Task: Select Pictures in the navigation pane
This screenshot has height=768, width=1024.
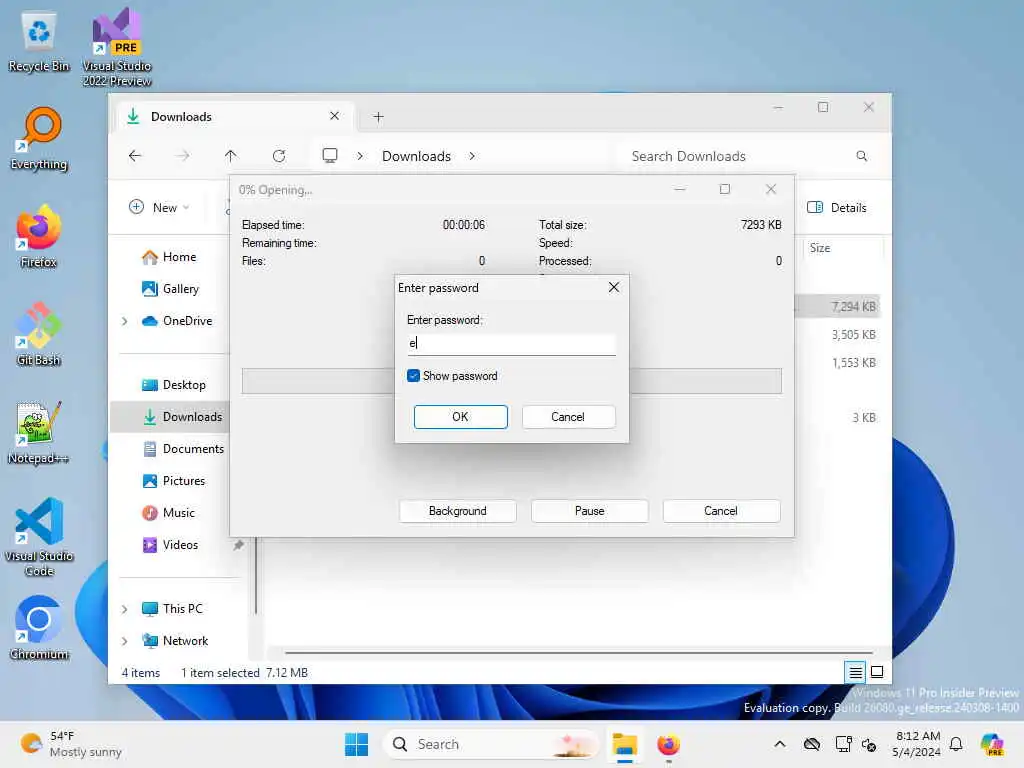Action: pyautogui.click(x=174, y=481)
